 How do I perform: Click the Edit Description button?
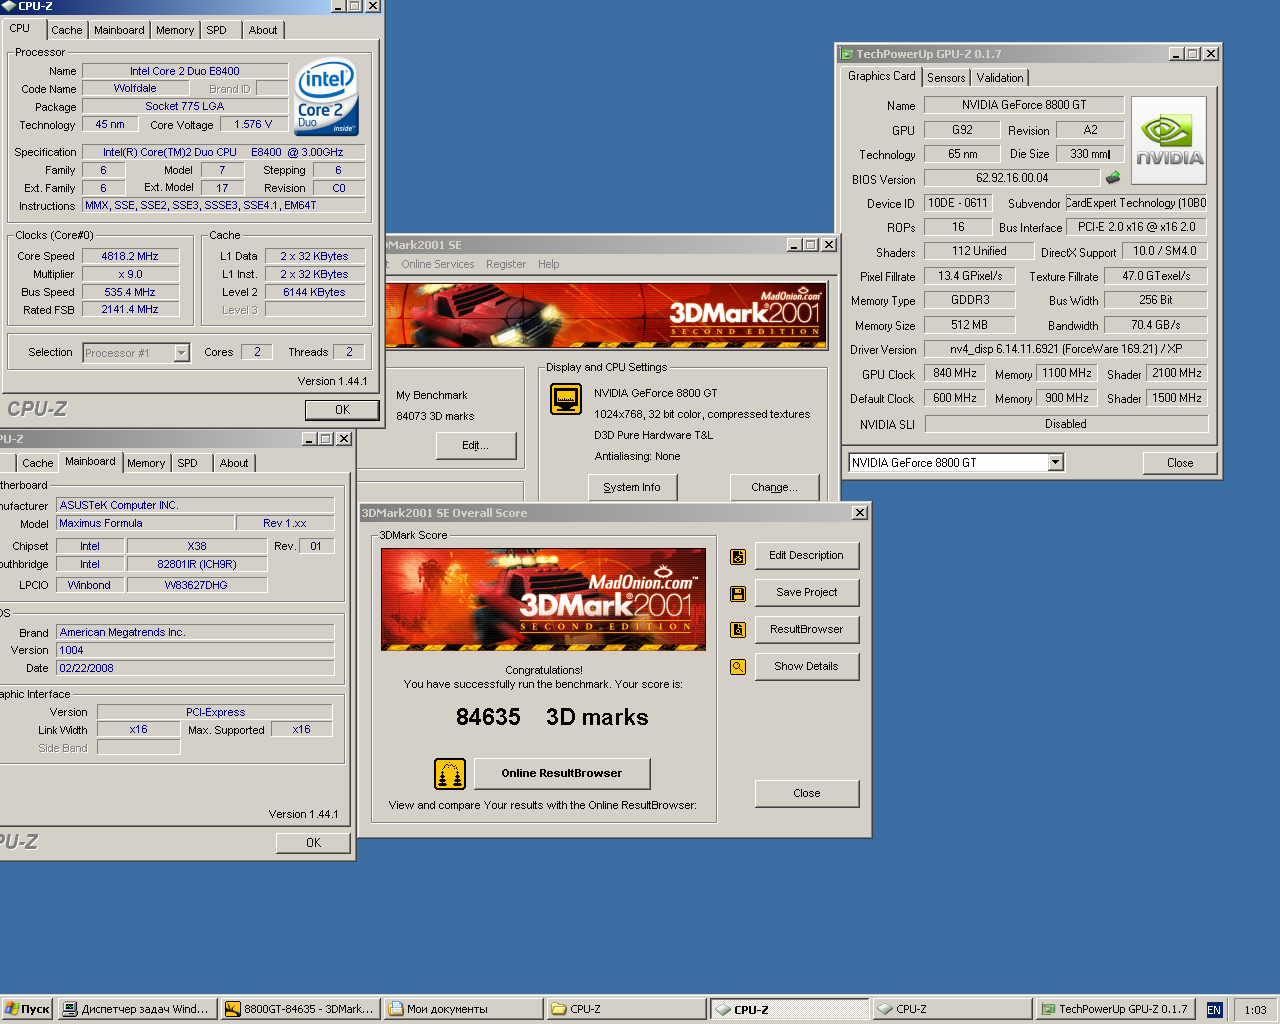pos(806,556)
